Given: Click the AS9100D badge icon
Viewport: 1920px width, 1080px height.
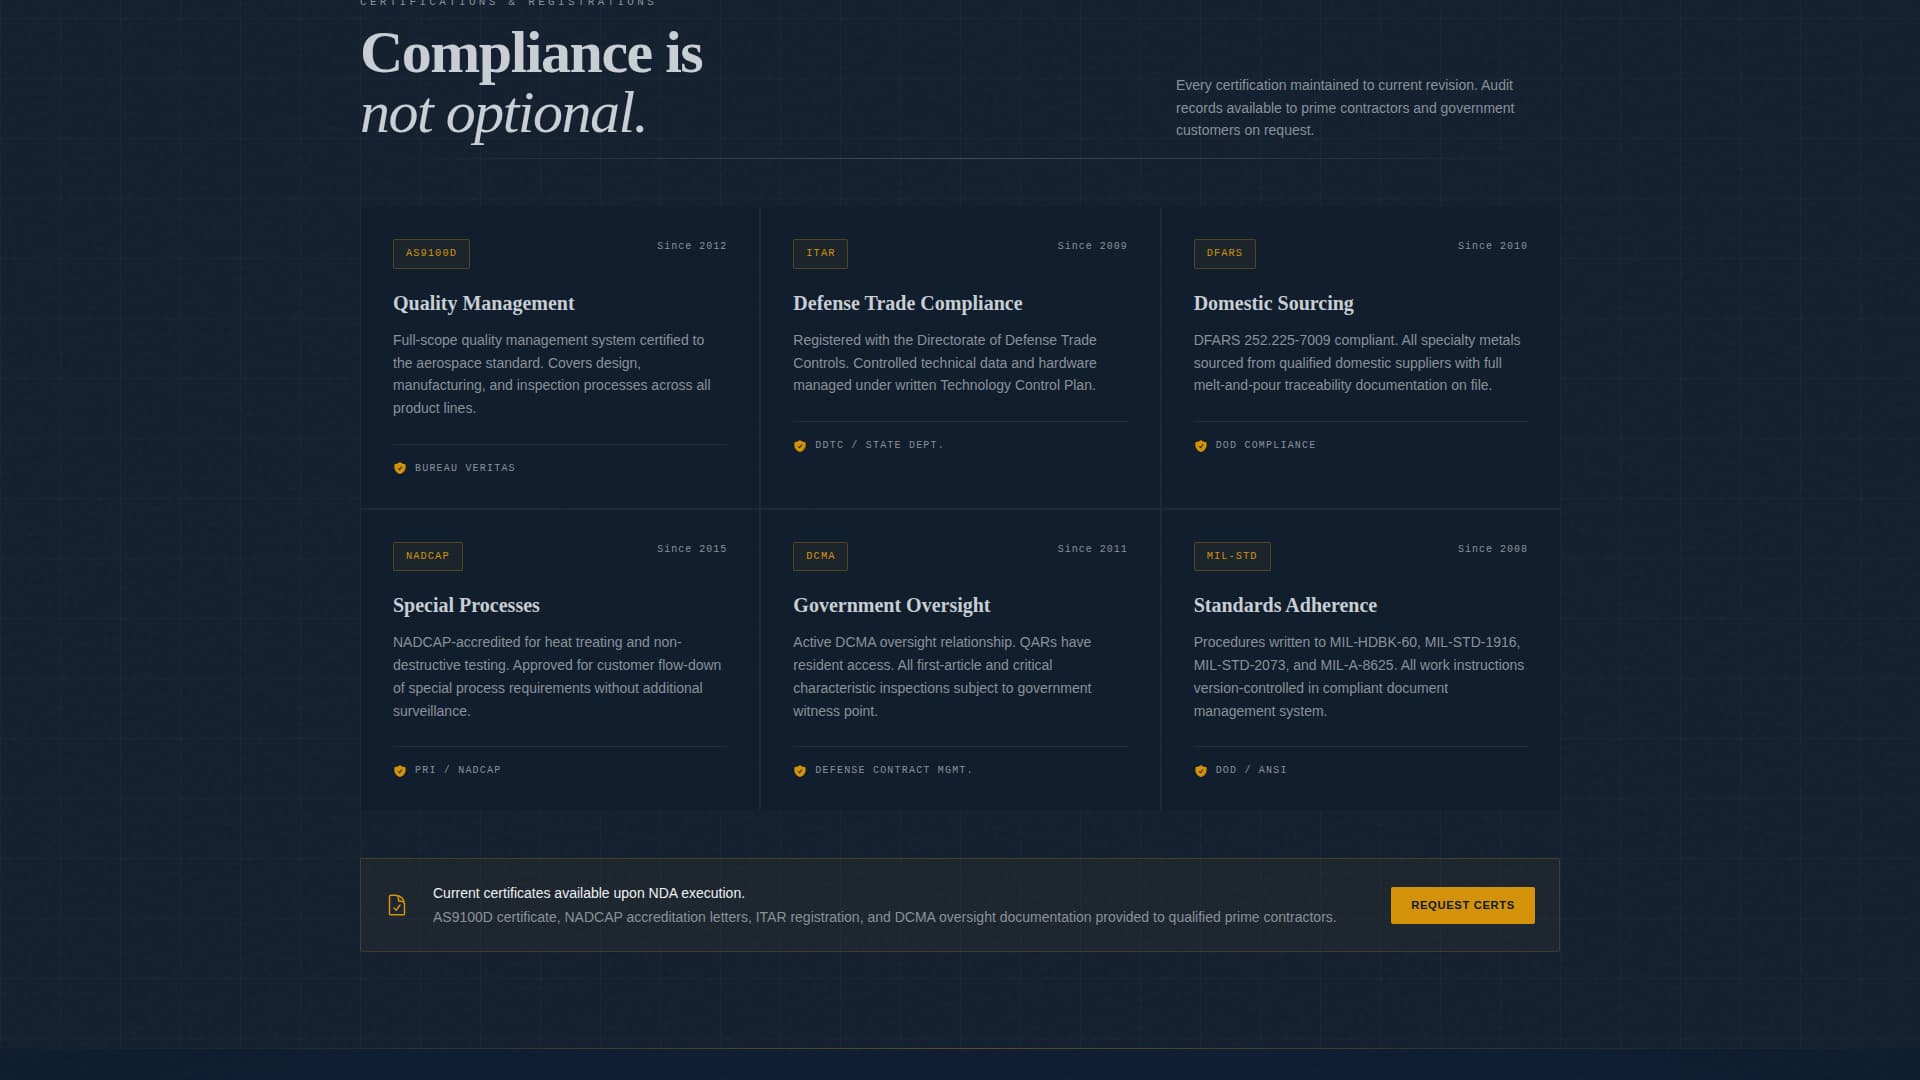Looking at the screenshot, I should (430, 253).
